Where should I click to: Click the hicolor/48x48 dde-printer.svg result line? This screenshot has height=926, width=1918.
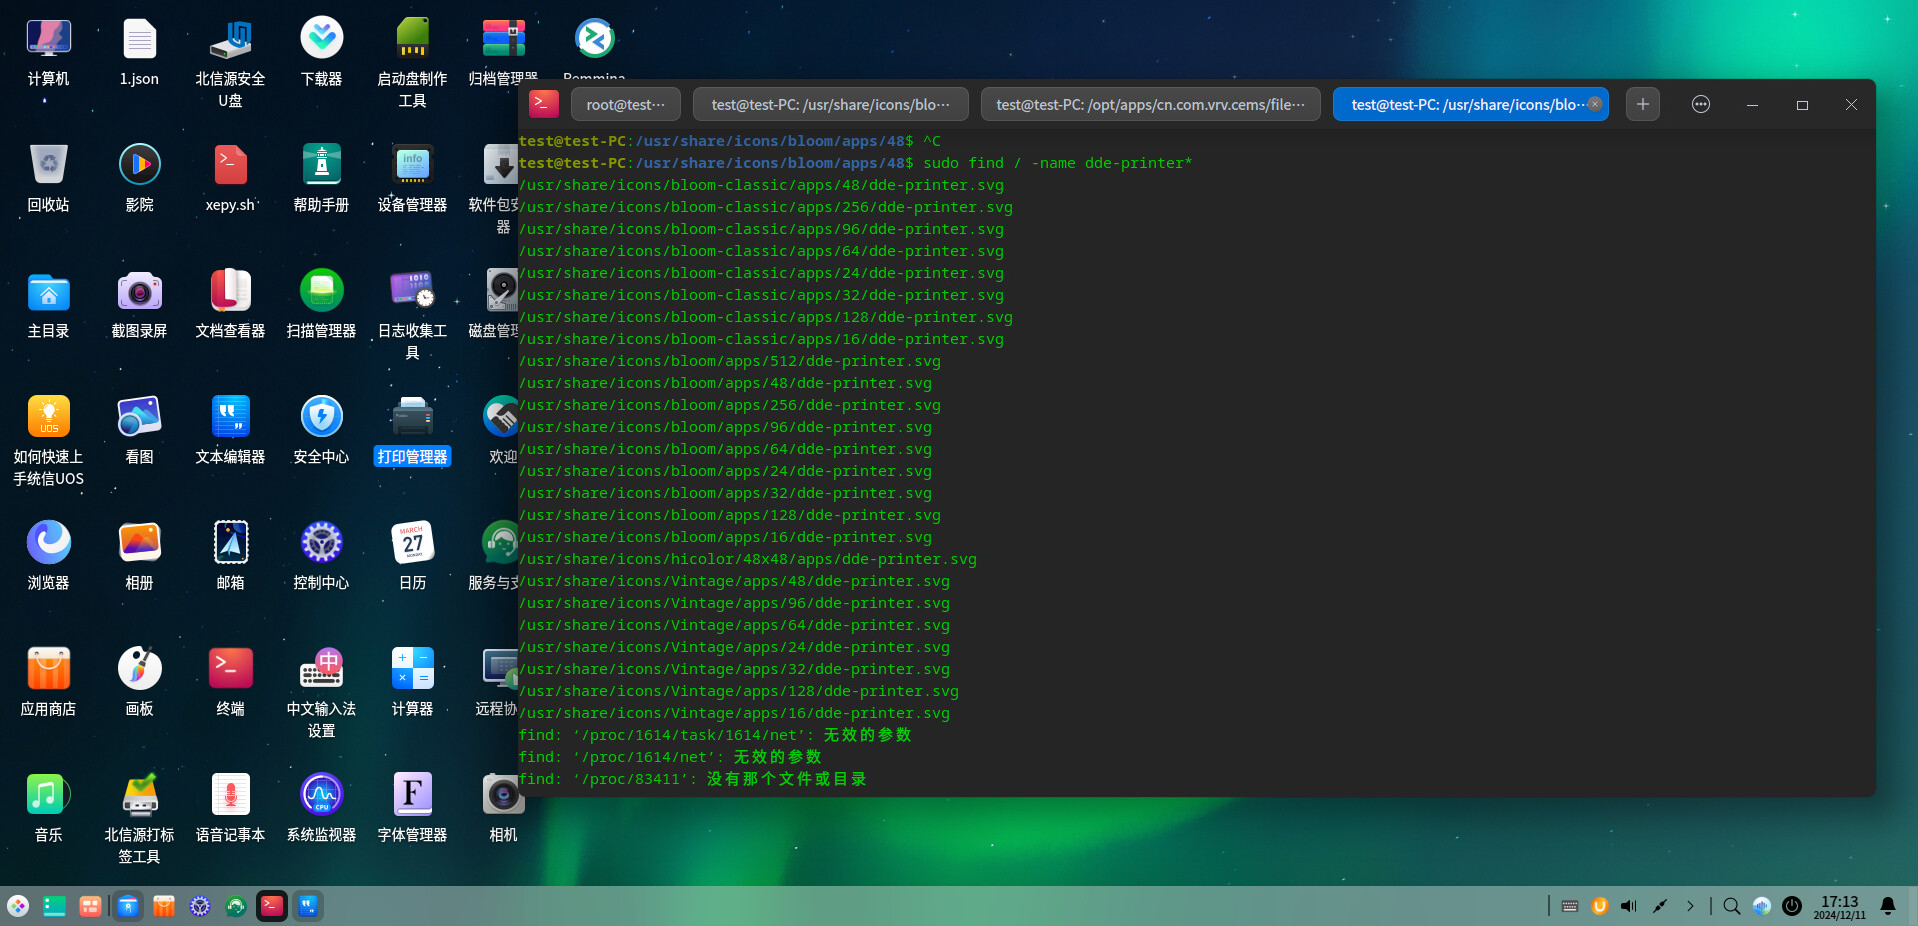(748, 559)
